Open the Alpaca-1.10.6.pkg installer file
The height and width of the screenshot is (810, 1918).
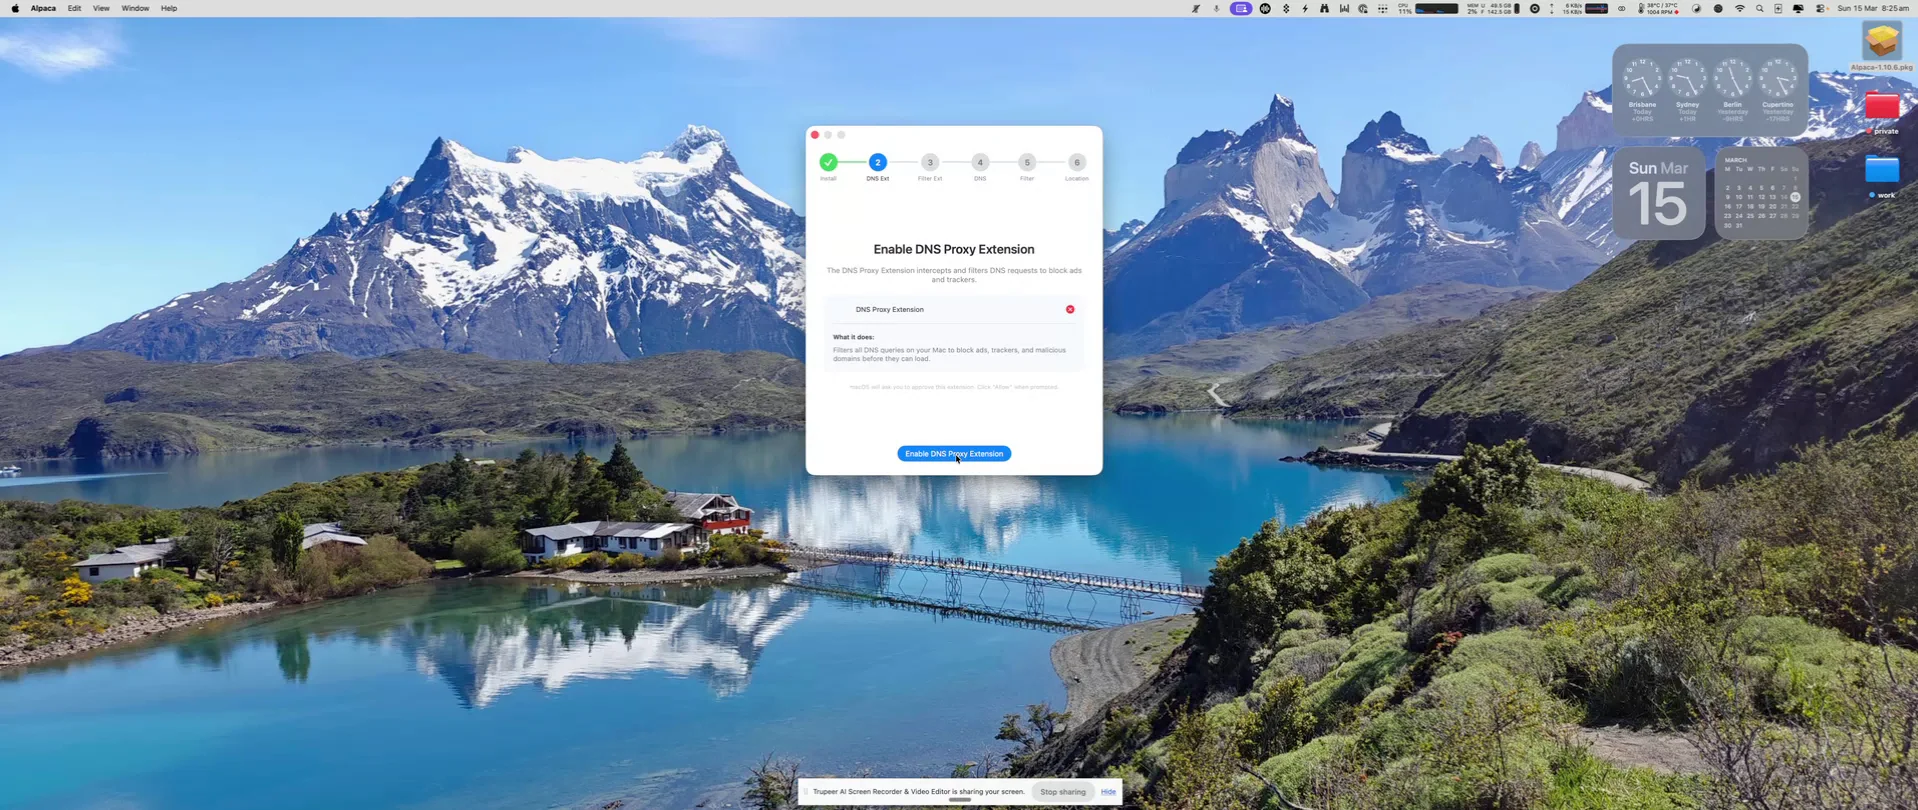pyautogui.click(x=1881, y=43)
